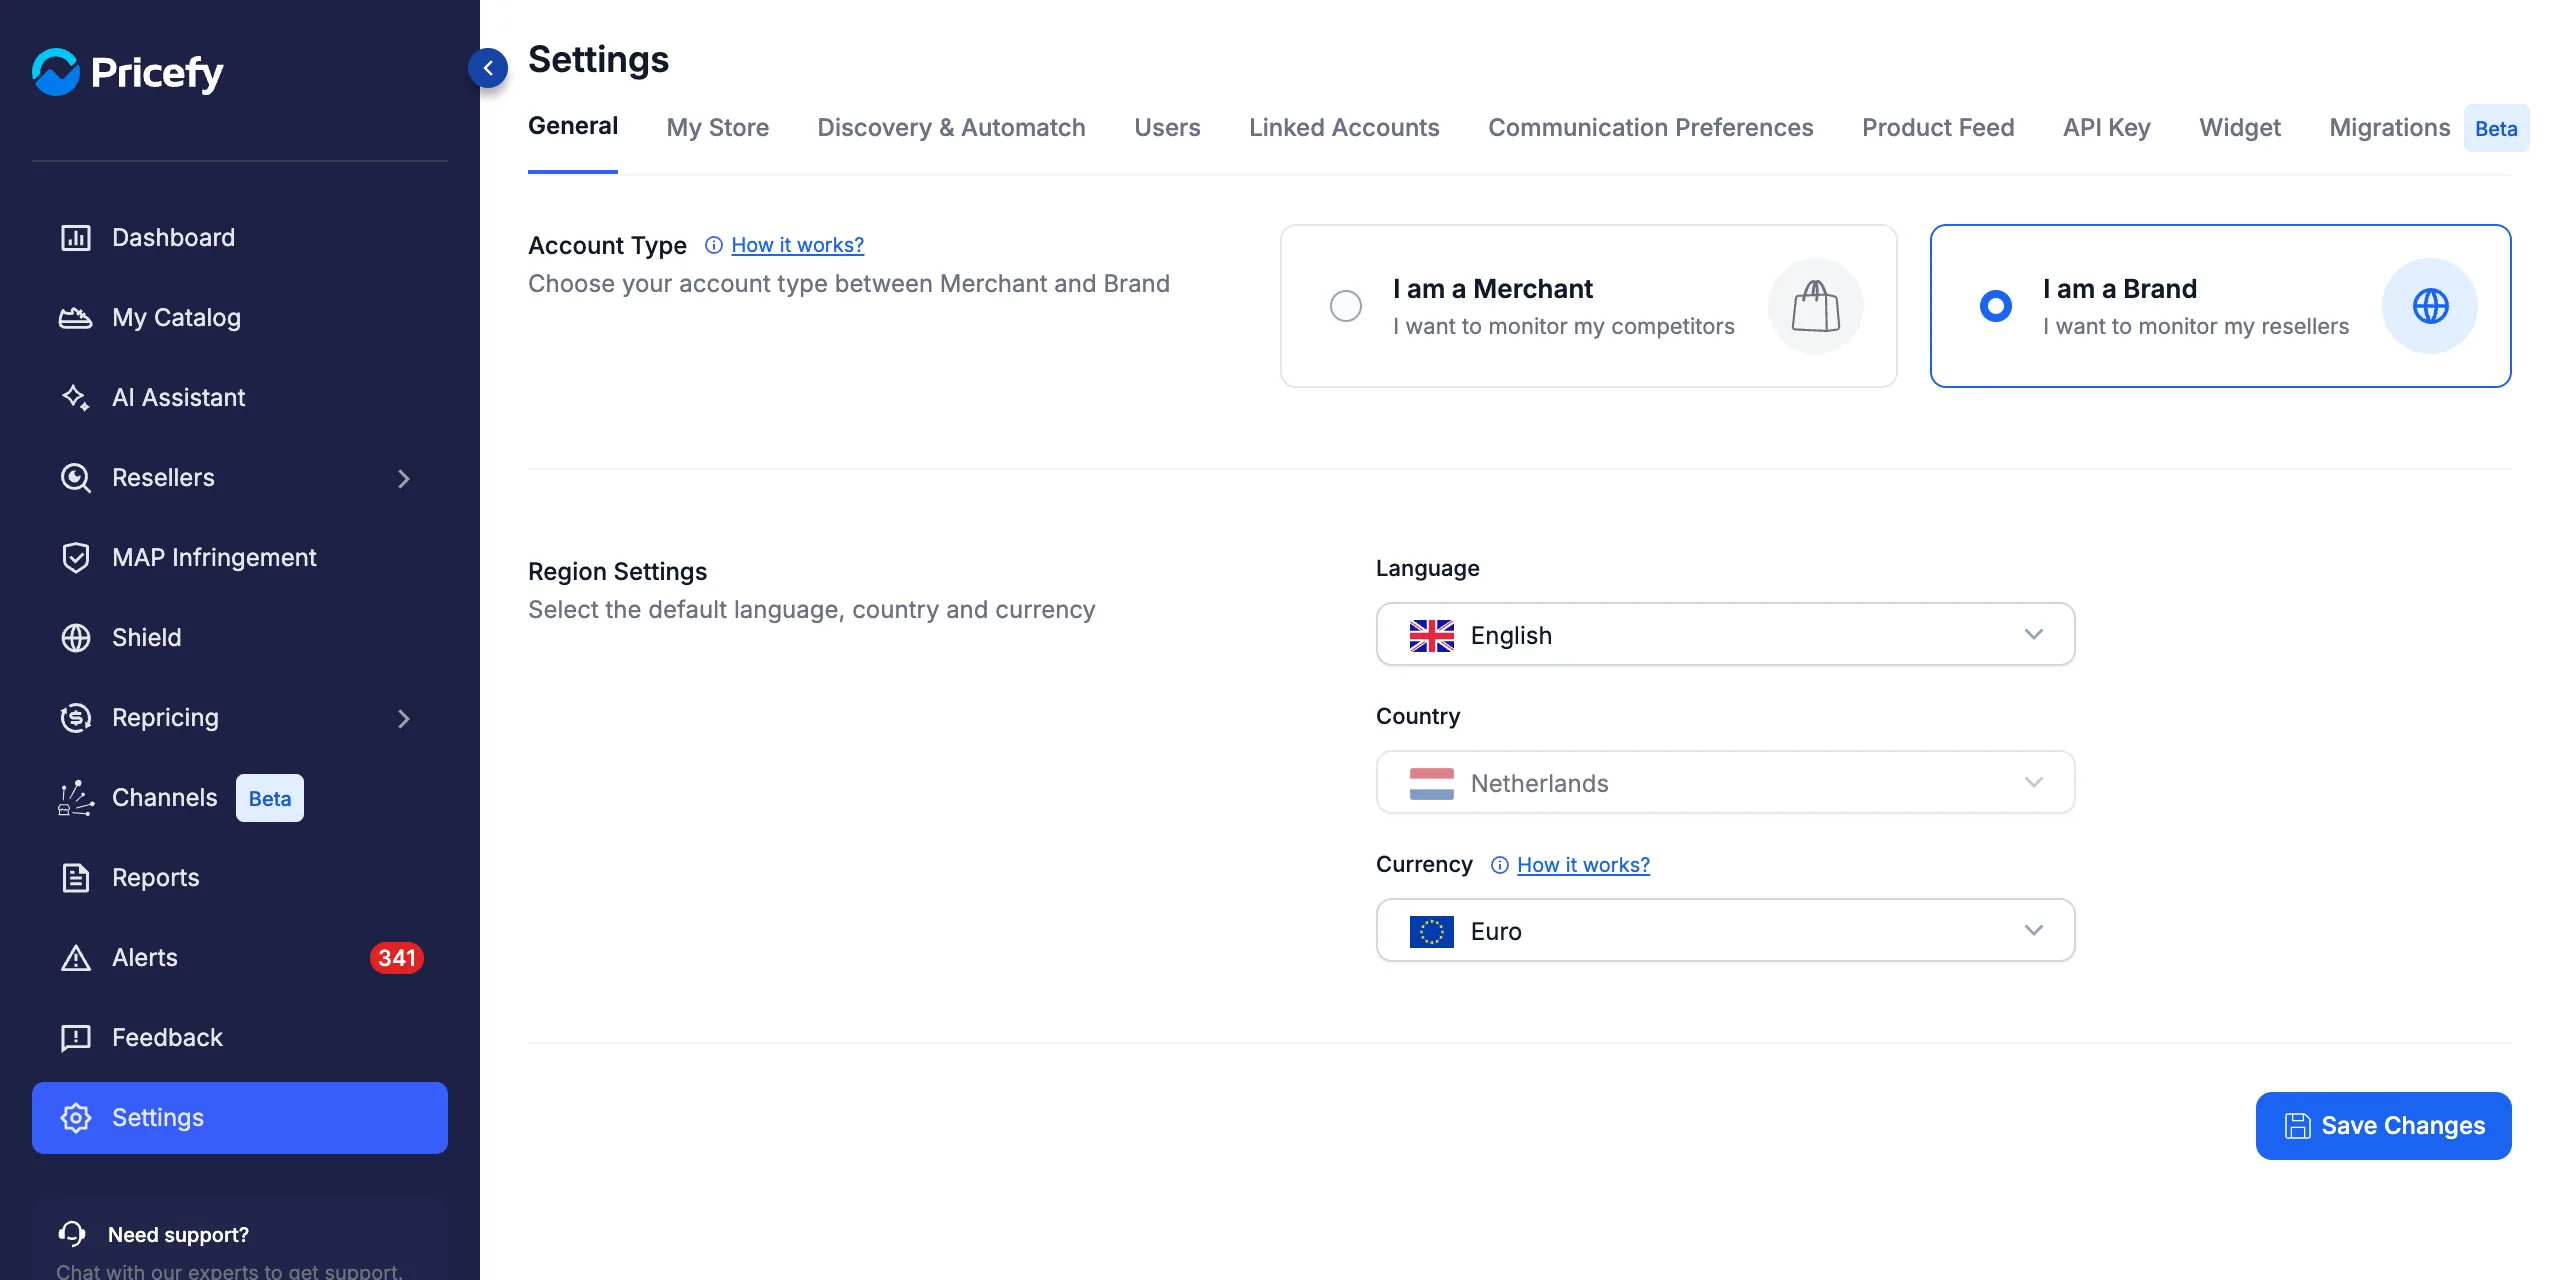Click the AI Assistant sparkle icon
Image resolution: width=2560 pixels, height=1280 pixels.
[76, 398]
